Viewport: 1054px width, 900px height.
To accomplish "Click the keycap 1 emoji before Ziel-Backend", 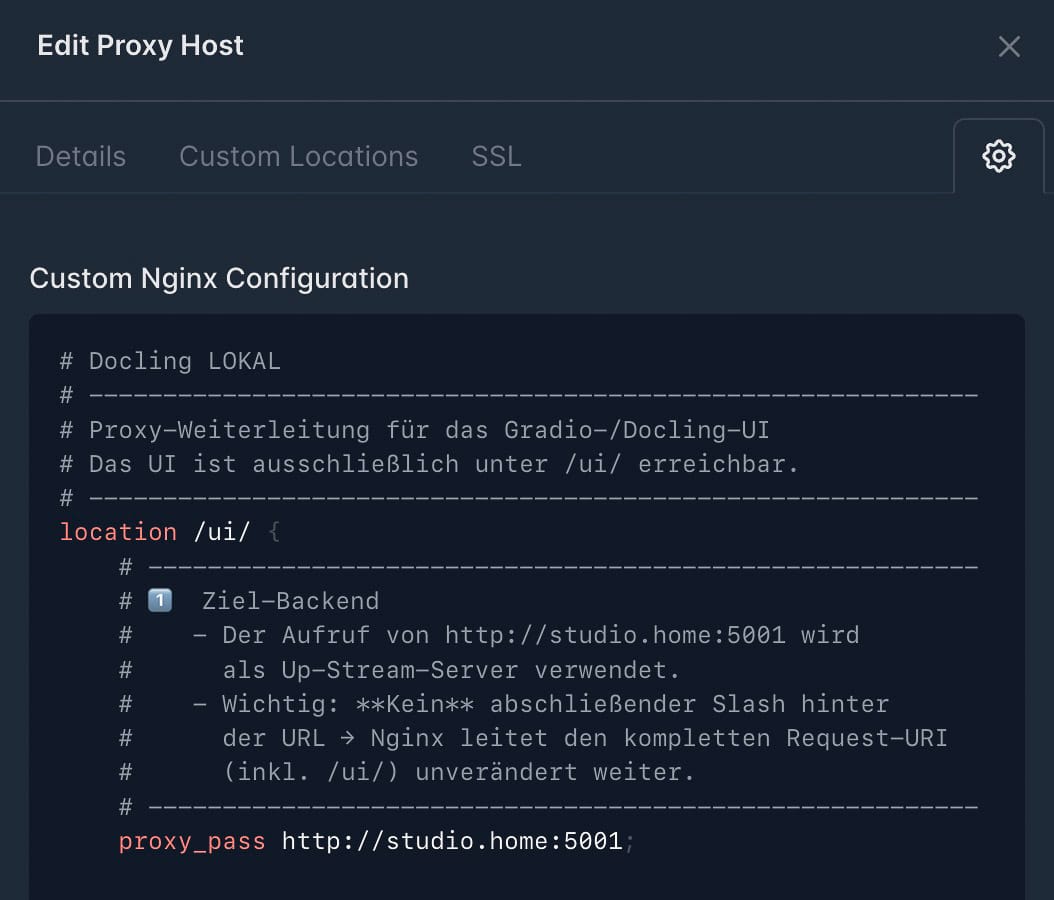I will coord(160,600).
